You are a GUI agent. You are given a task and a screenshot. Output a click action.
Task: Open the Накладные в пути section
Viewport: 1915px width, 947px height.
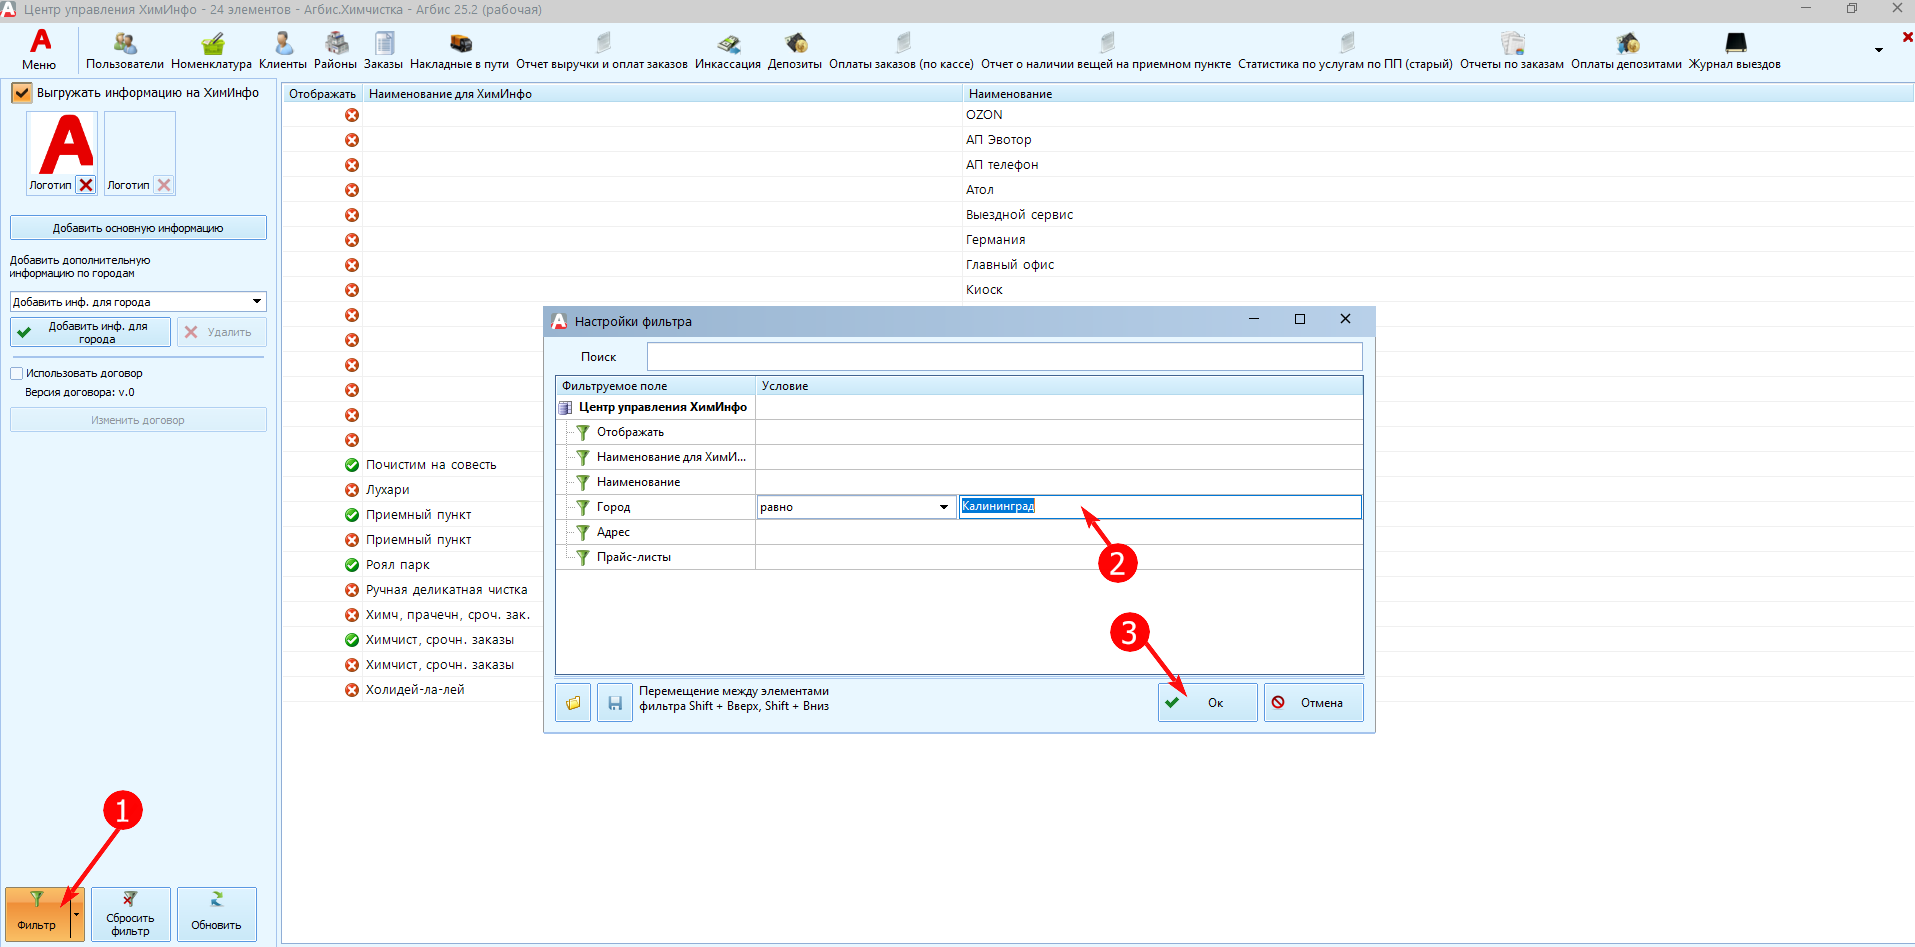(459, 50)
